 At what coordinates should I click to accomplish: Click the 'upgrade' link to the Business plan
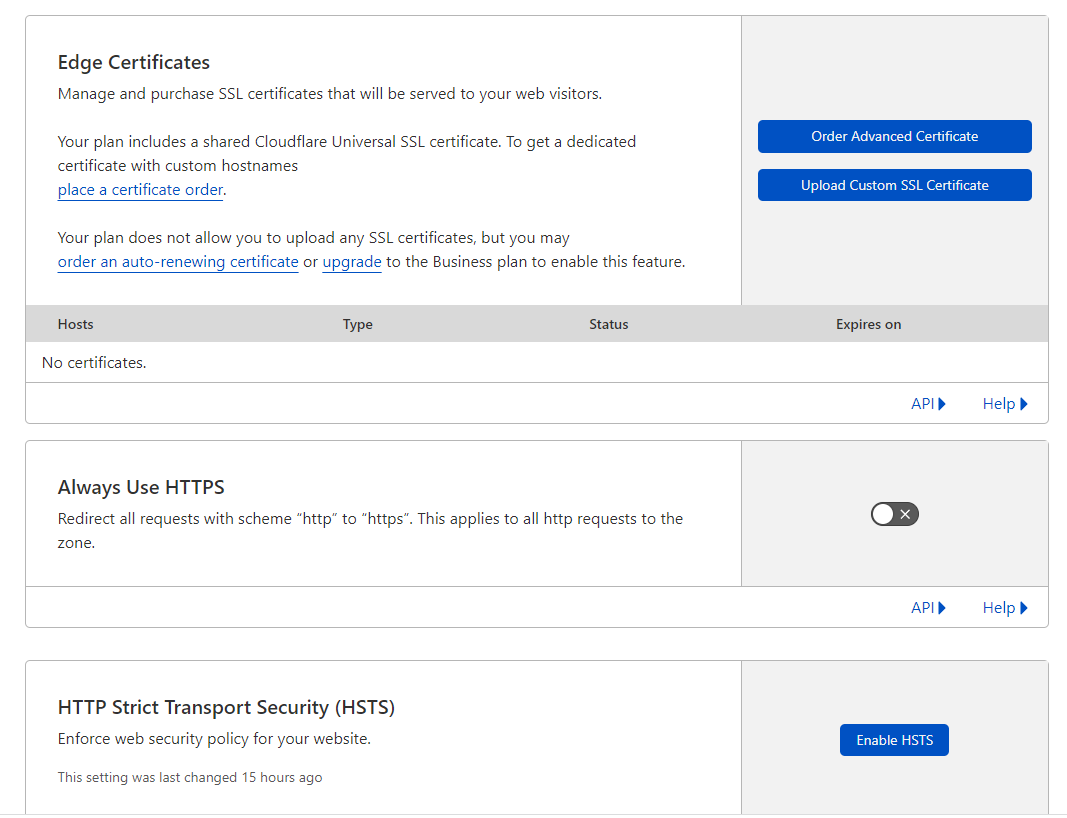tap(351, 262)
